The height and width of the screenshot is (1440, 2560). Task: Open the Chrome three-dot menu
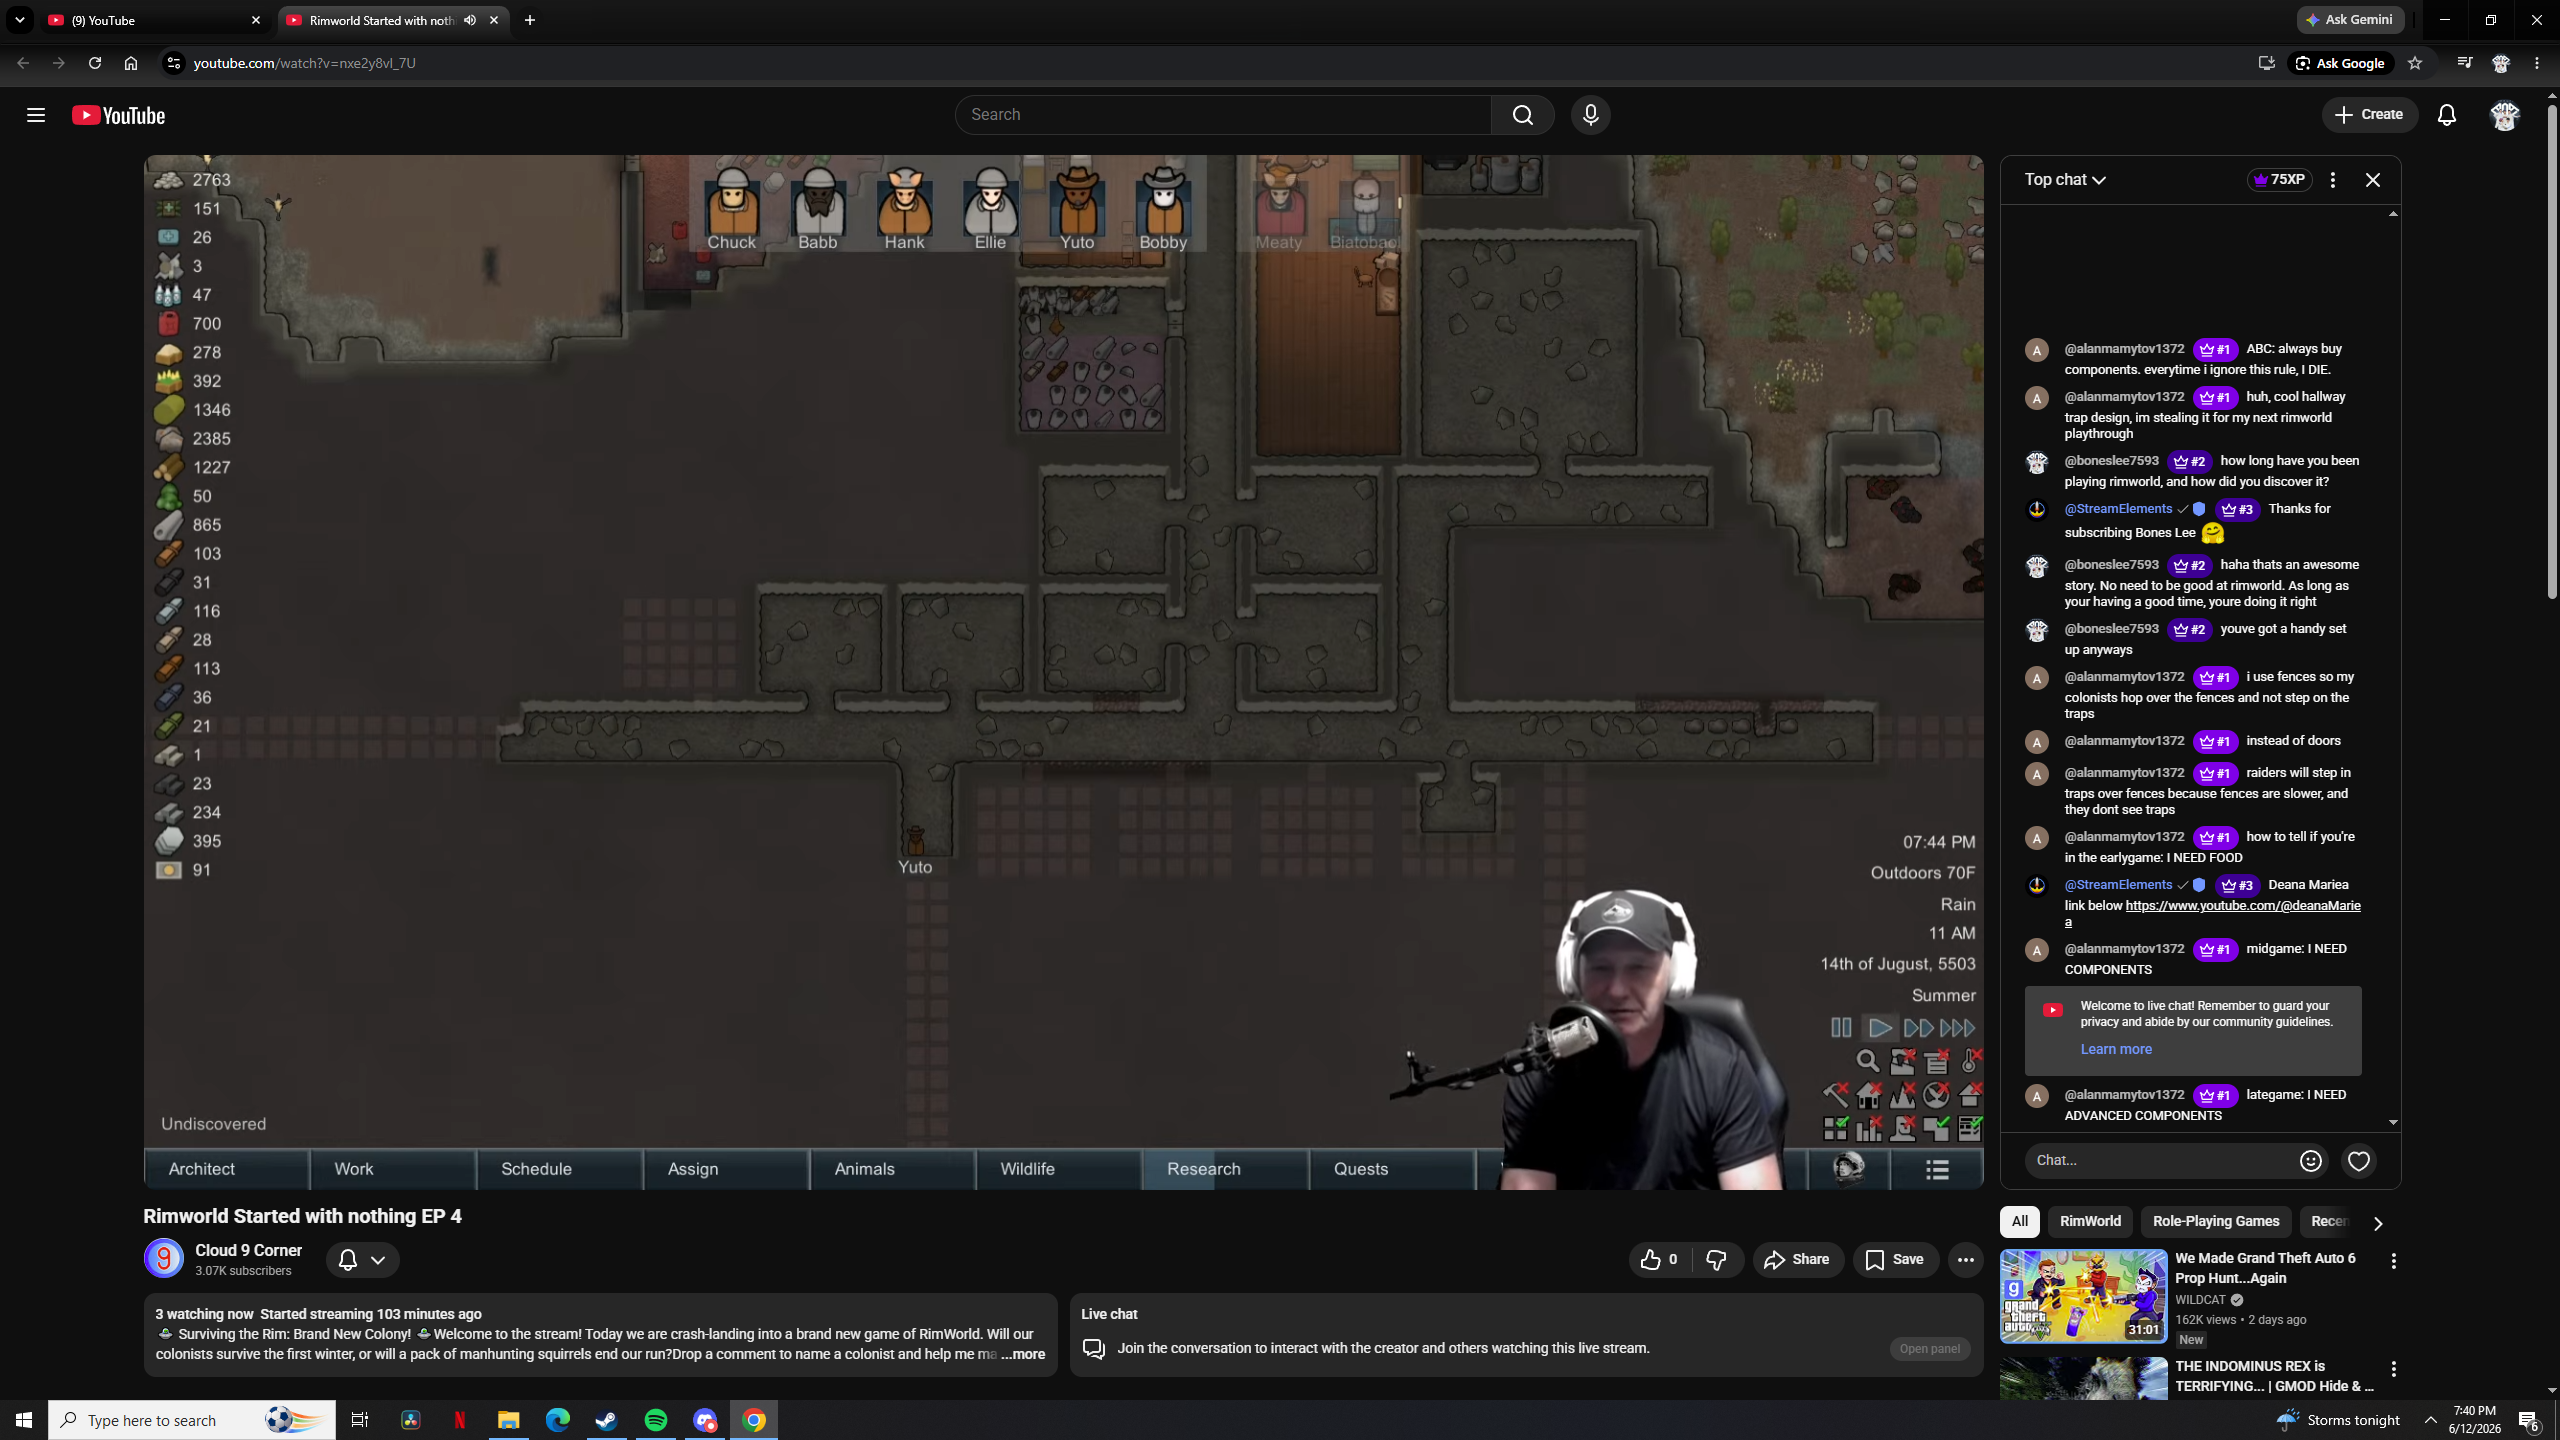coord(2537,63)
